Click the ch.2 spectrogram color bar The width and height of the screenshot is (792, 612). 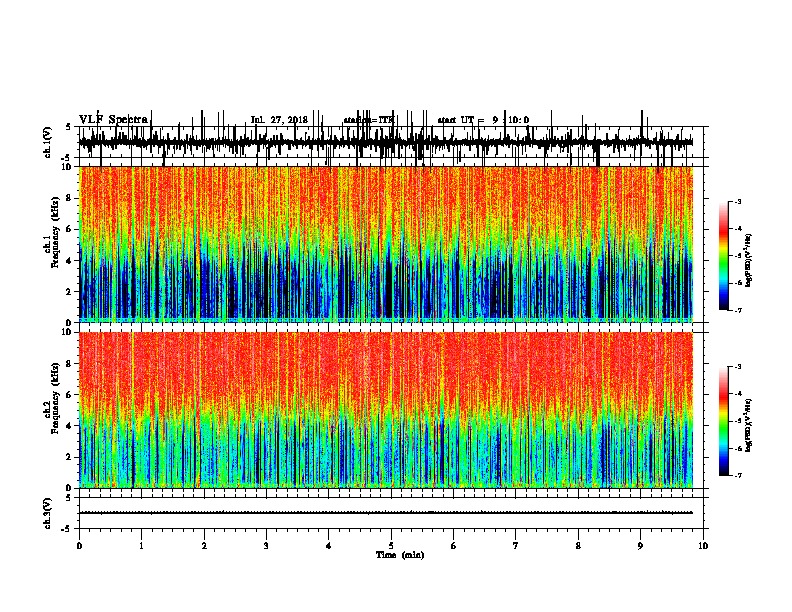point(724,421)
